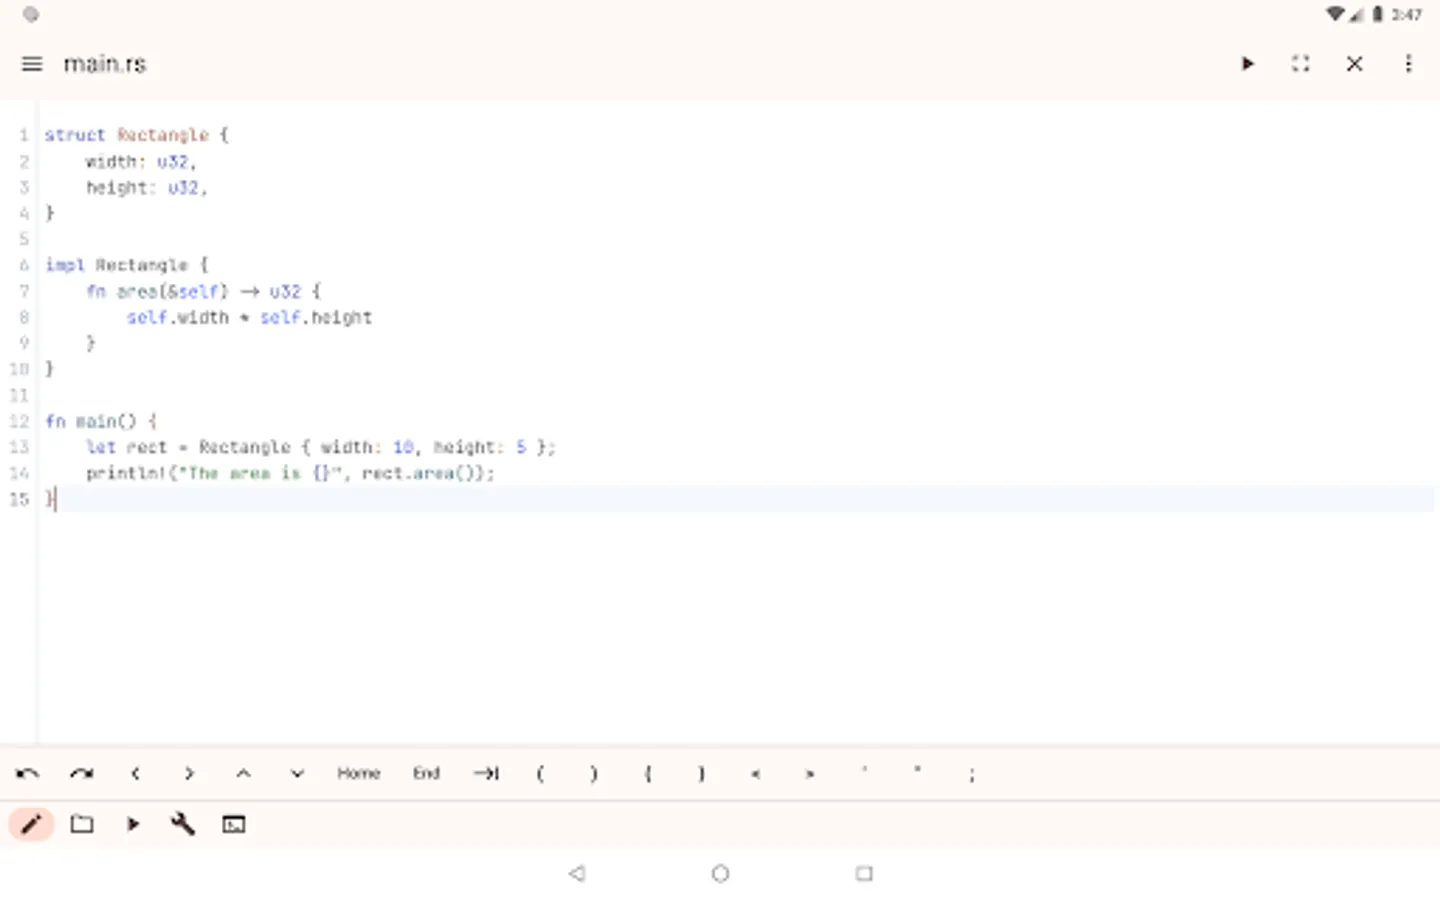Open the console panel icon
The width and height of the screenshot is (1440, 900).
(x=233, y=823)
